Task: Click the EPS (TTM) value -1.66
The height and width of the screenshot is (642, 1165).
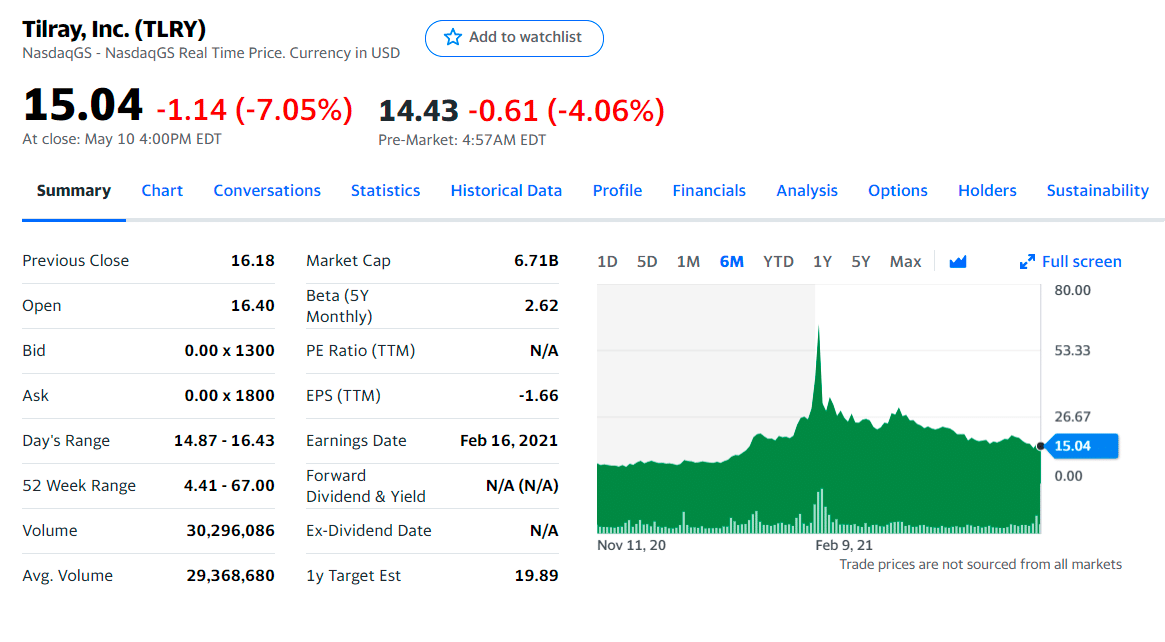Action: [x=539, y=395]
